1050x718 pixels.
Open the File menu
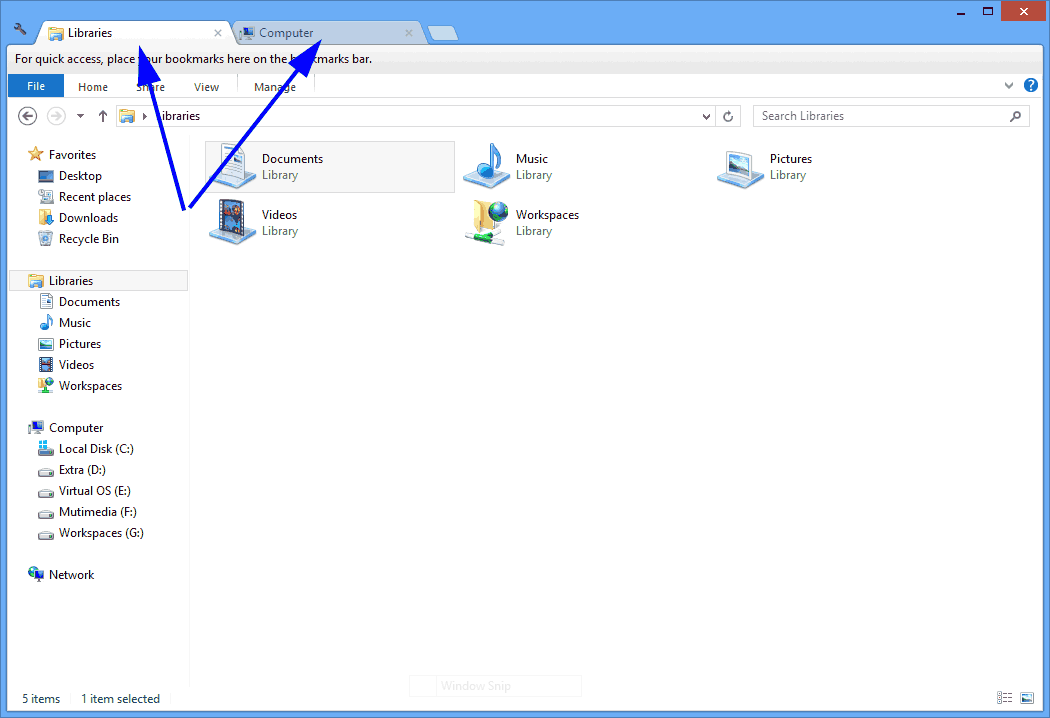click(x=36, y=86)
